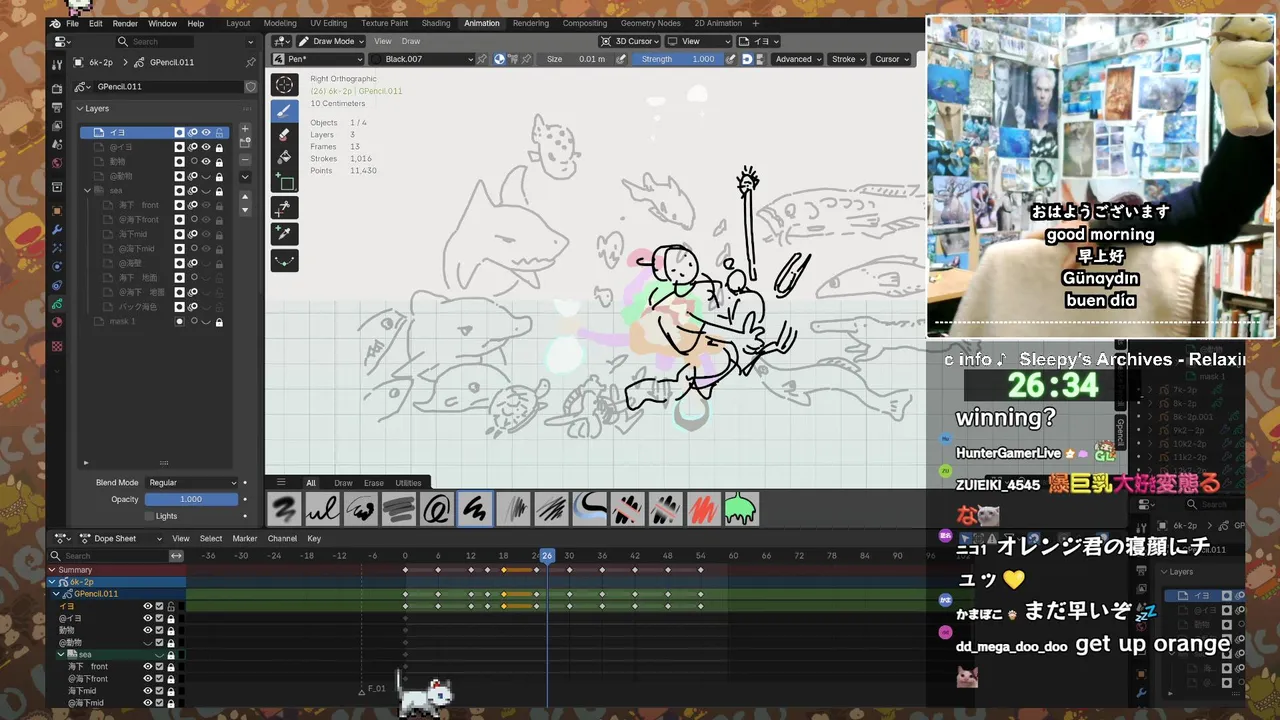Select the Cutter tool

click(x=284, y=208)
